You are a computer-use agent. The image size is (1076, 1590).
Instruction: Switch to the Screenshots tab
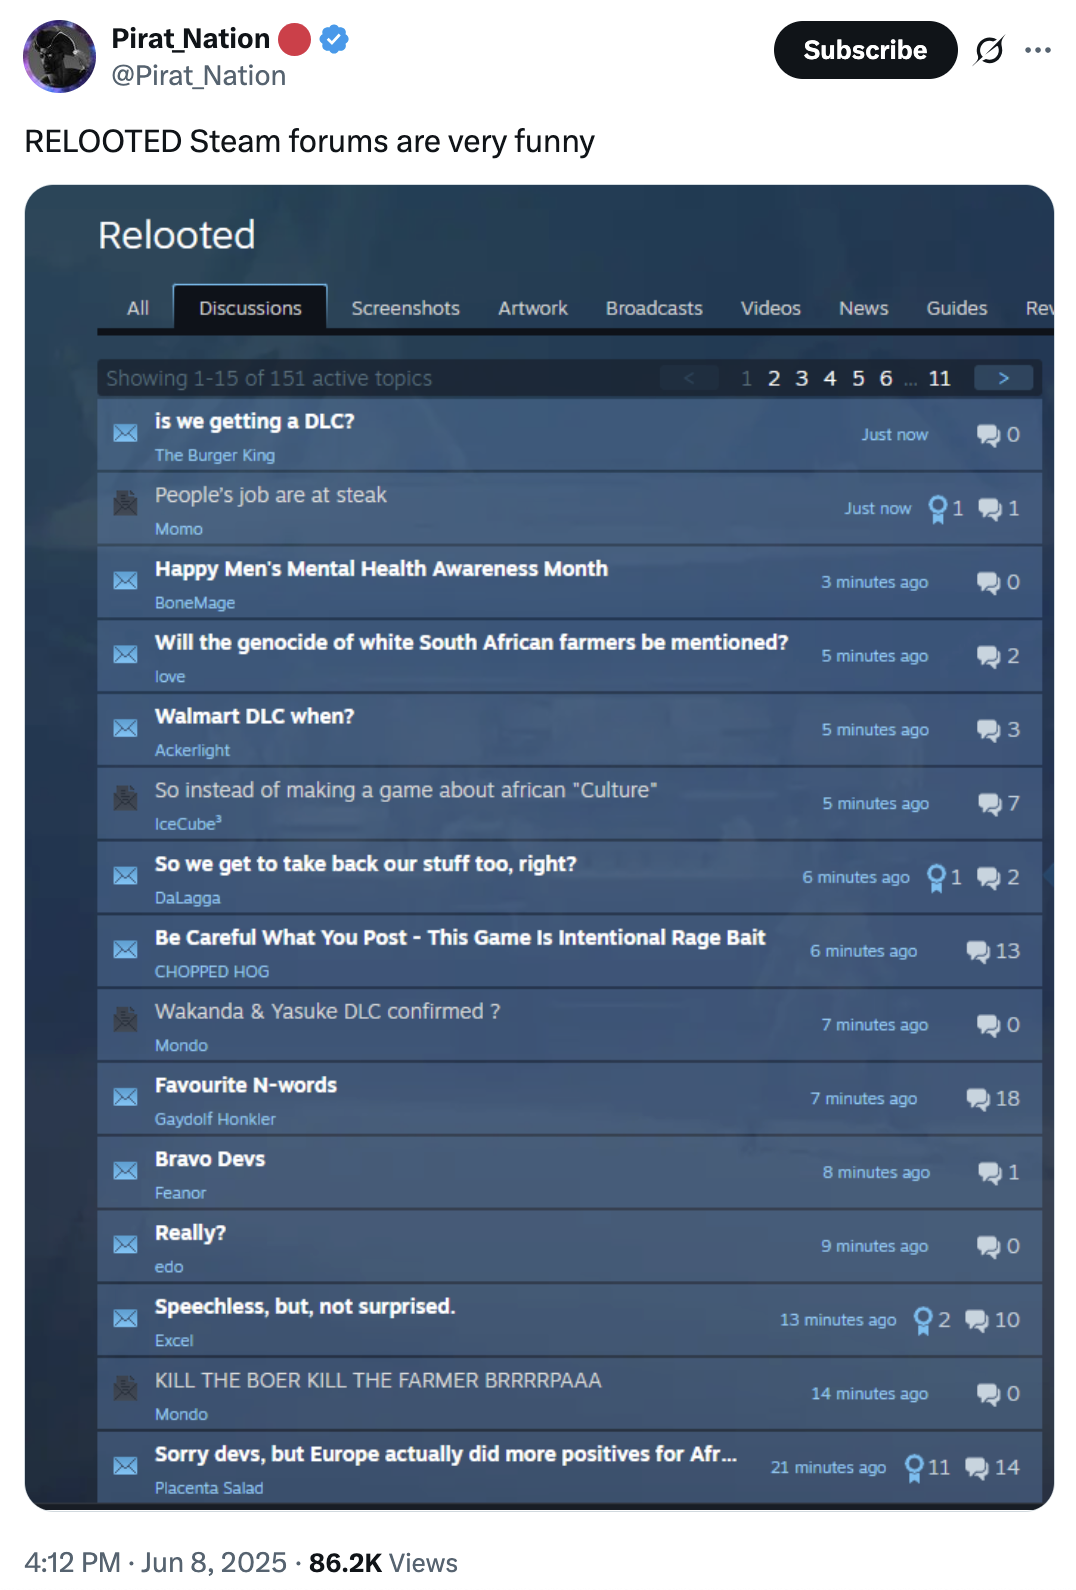[x=405, y=308]
